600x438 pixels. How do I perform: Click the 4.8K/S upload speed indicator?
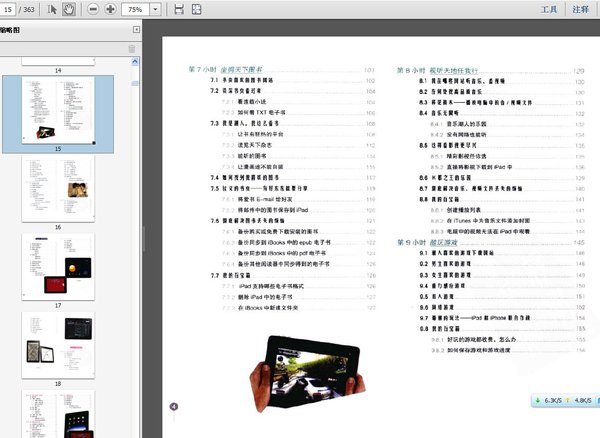[x=578, y=400]
